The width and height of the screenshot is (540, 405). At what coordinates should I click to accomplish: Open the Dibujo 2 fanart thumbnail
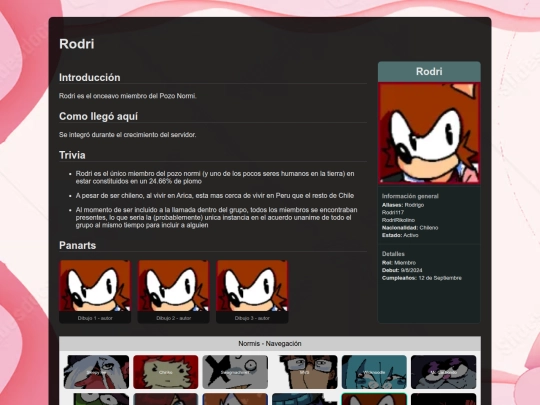(174, 285)
